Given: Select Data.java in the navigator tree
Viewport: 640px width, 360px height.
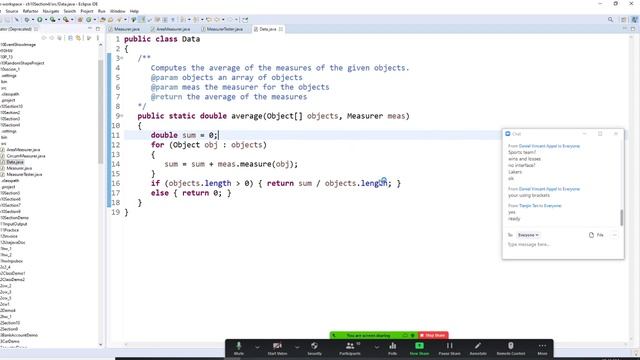Looking at the screenshot, I should click(15, 162).
